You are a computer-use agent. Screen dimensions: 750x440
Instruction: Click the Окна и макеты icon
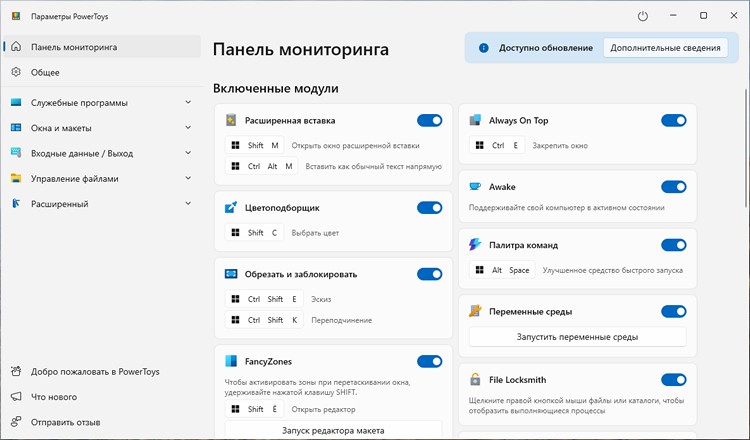(x=16, y=128)
